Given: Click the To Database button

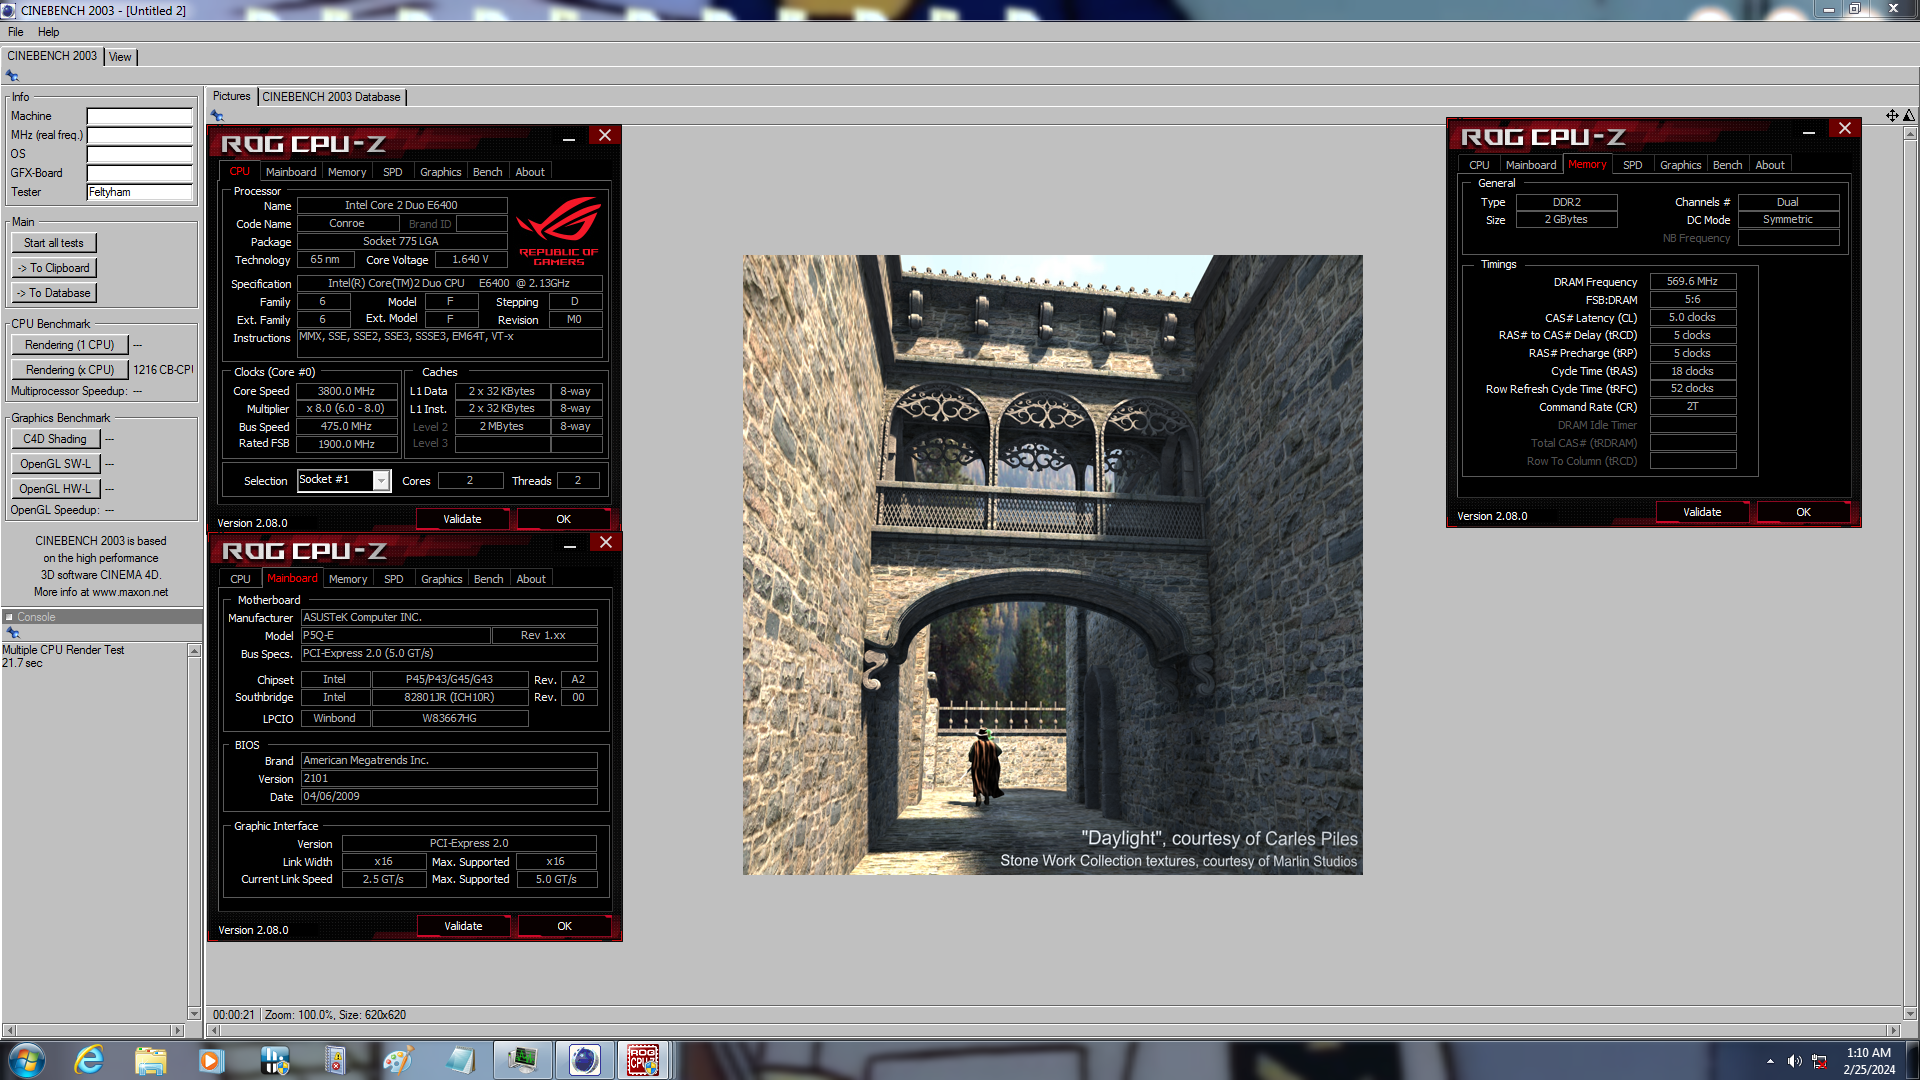Looking at the screenshot, I should pos(54,293).
